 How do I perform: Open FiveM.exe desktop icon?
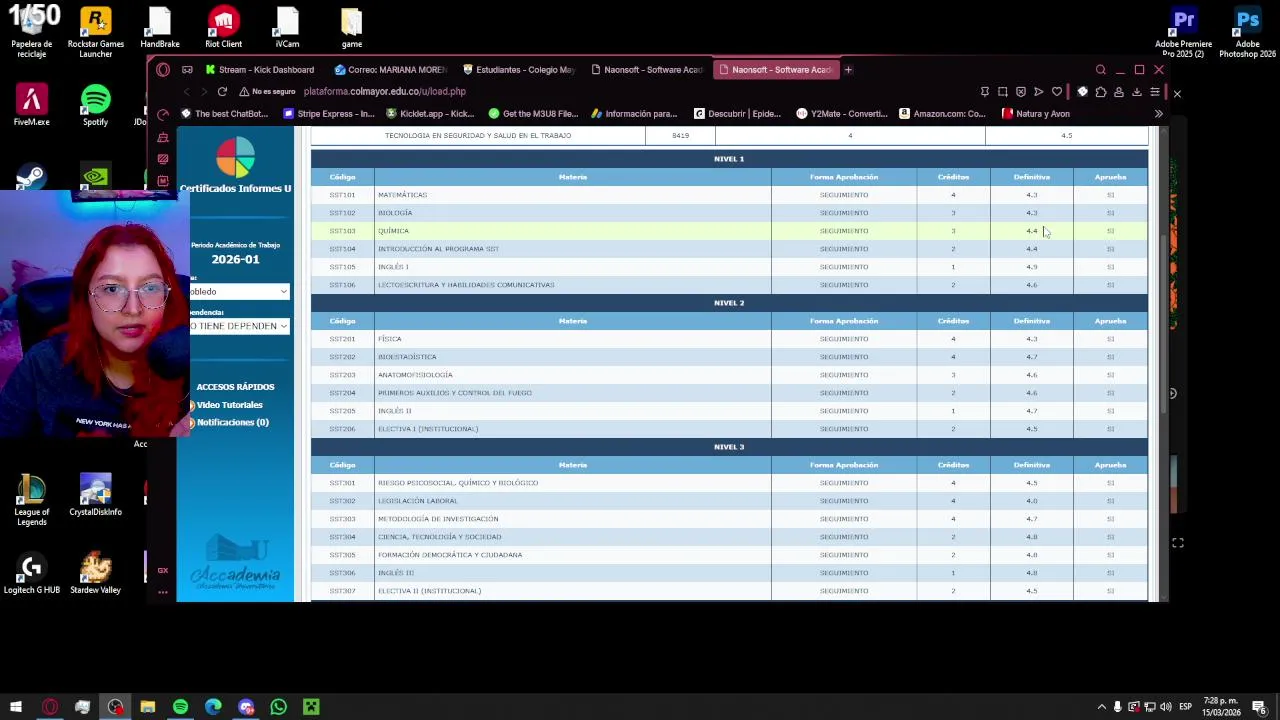point(31,106)
